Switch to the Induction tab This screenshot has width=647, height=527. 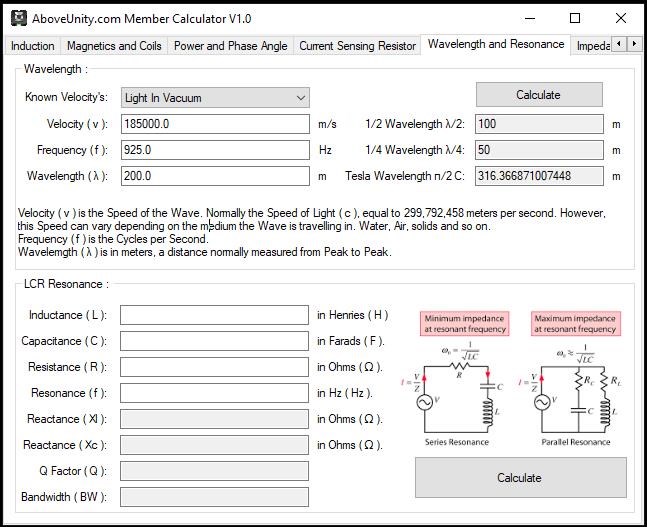tap(33, 46)
